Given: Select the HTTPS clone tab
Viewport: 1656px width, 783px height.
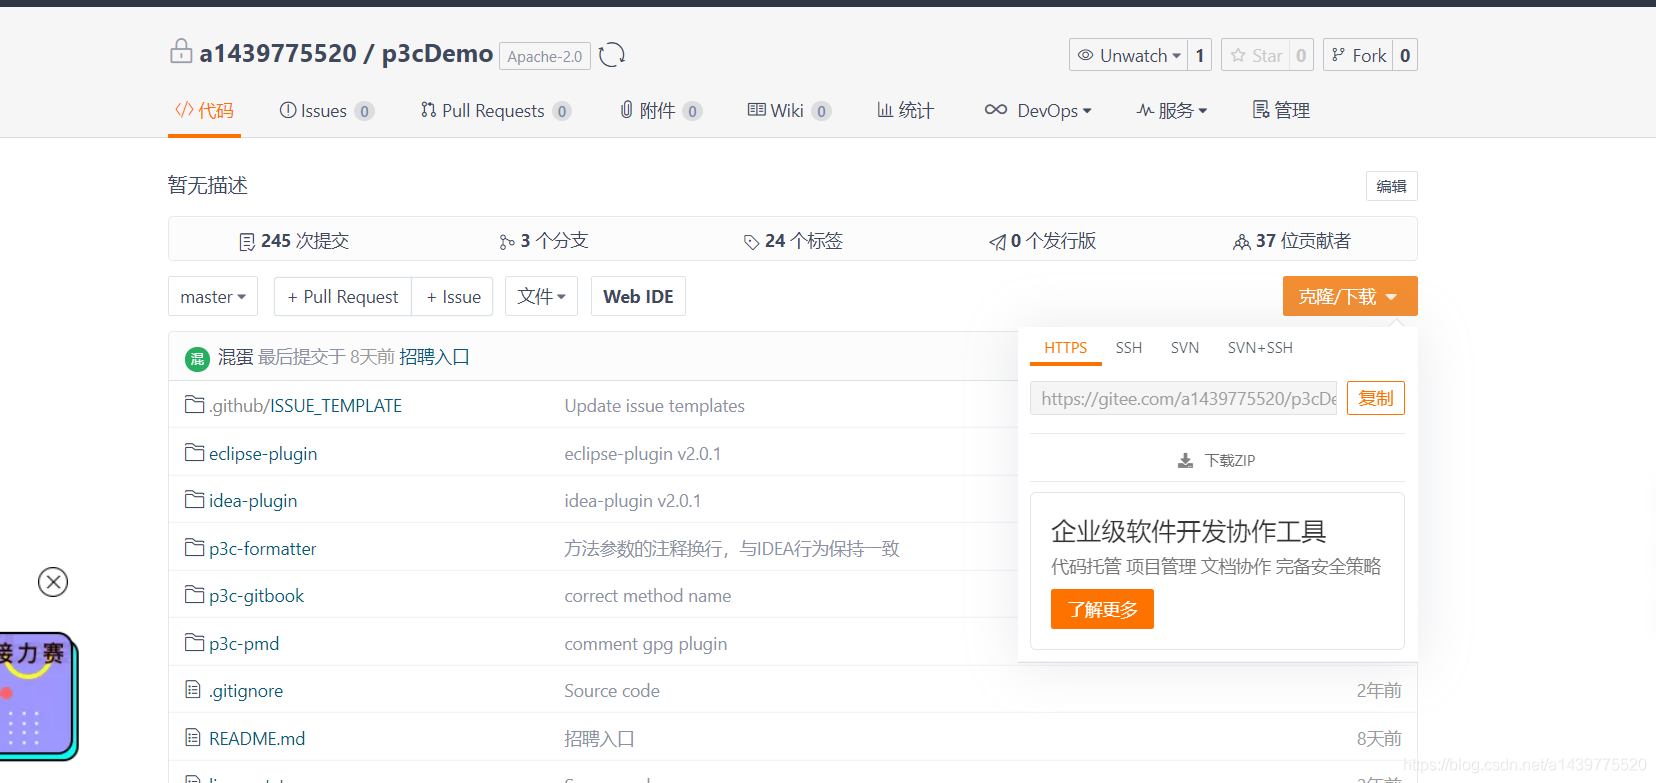Looking at the screenshot, I should [x=1065, y=348].
